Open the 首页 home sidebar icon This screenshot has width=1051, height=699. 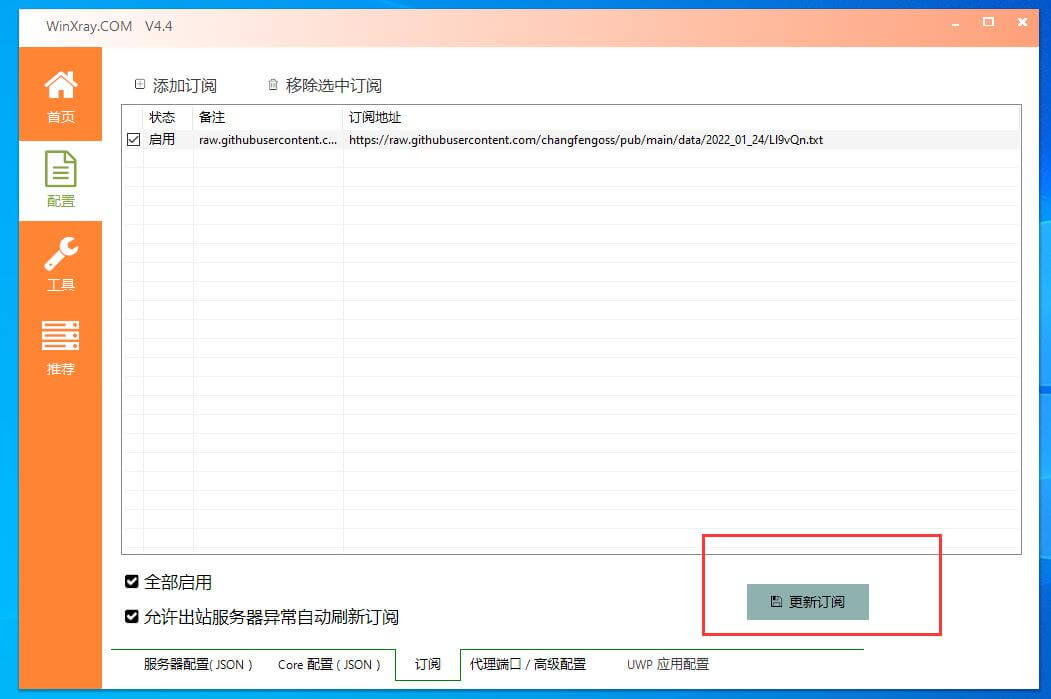point(60,96)
